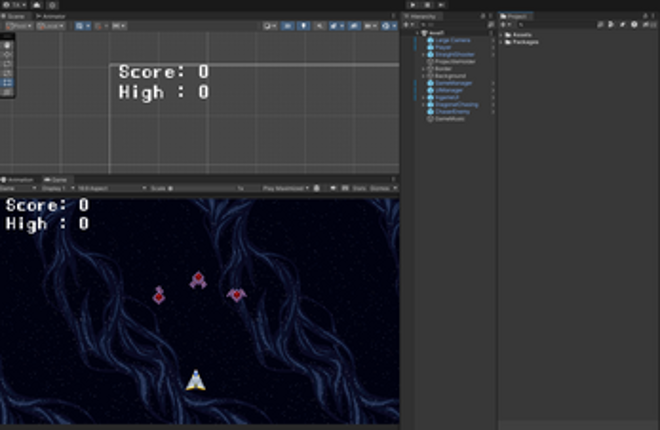Open the Local handle rotation dropdown
Viewport: 660px width, 430px height.
point(51,26)
